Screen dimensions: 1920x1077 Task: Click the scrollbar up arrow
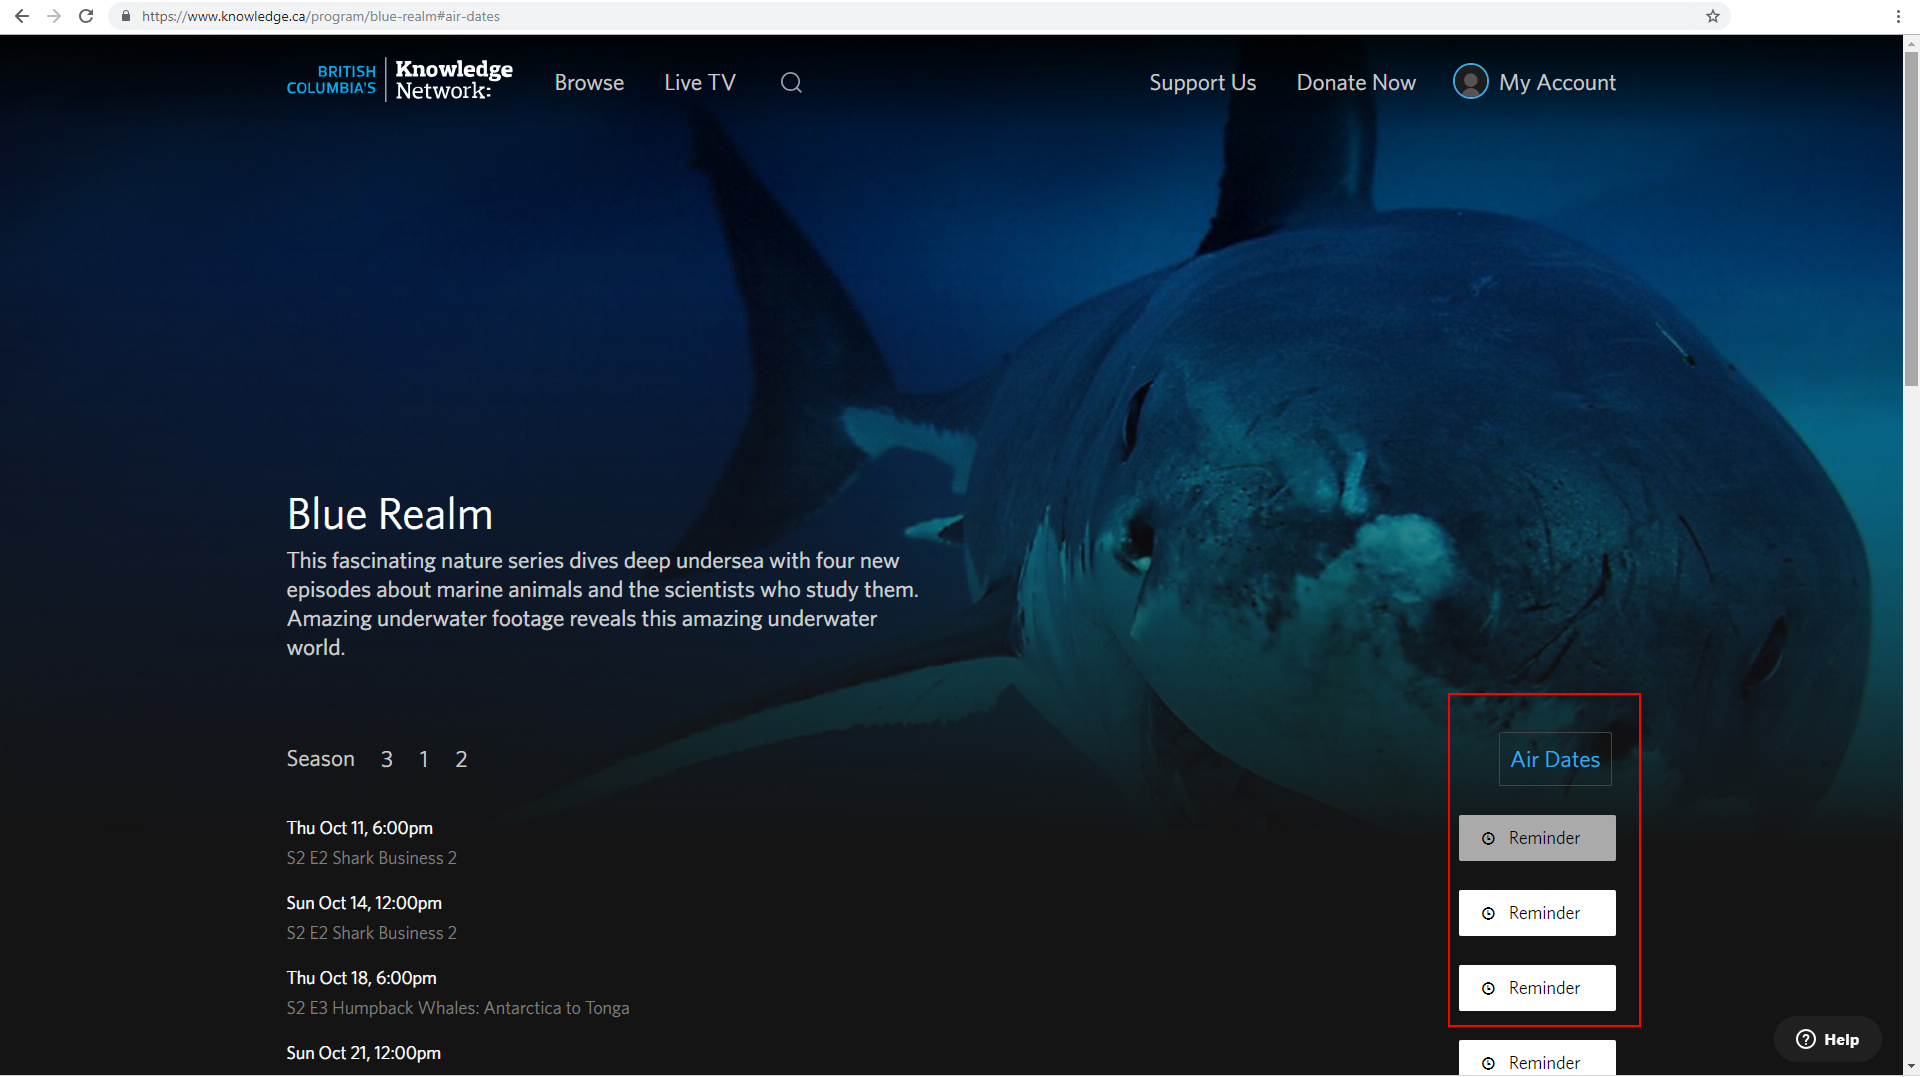1911,43
